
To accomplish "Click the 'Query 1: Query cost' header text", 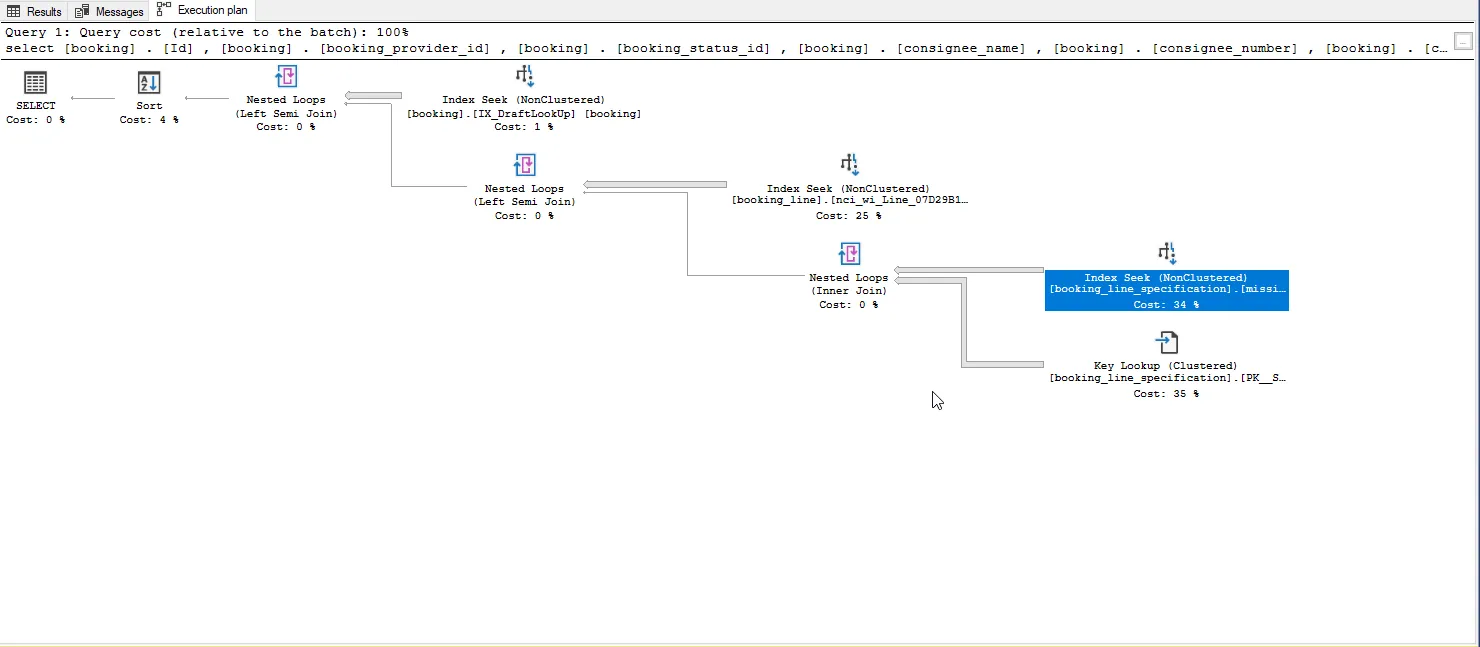I will (207, 32).
